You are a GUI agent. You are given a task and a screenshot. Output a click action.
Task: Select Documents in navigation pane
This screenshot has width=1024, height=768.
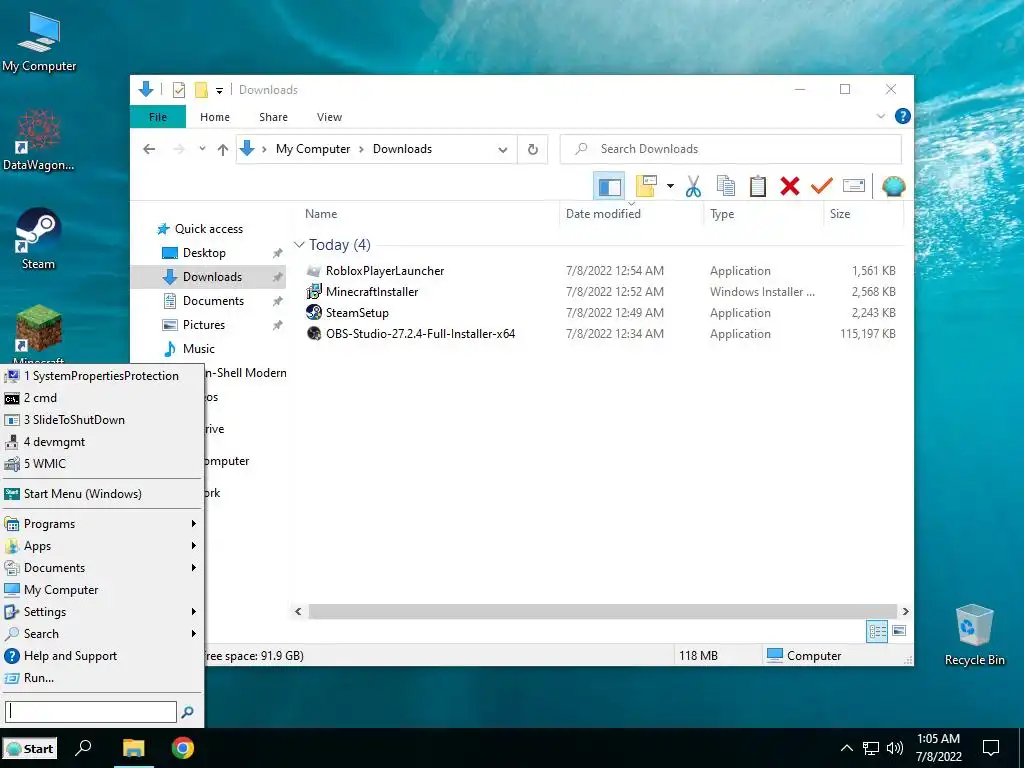[x=213, y=301]
